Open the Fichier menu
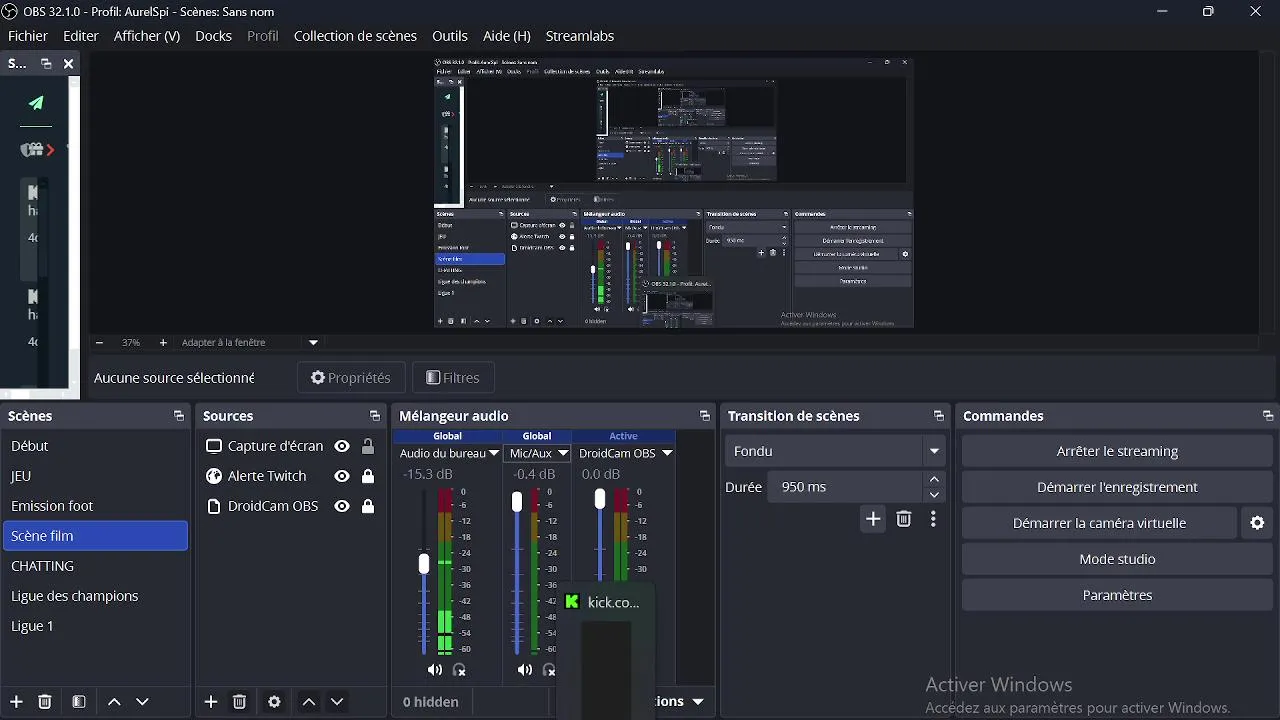1280x720 pixels. (x=28, y=36)
